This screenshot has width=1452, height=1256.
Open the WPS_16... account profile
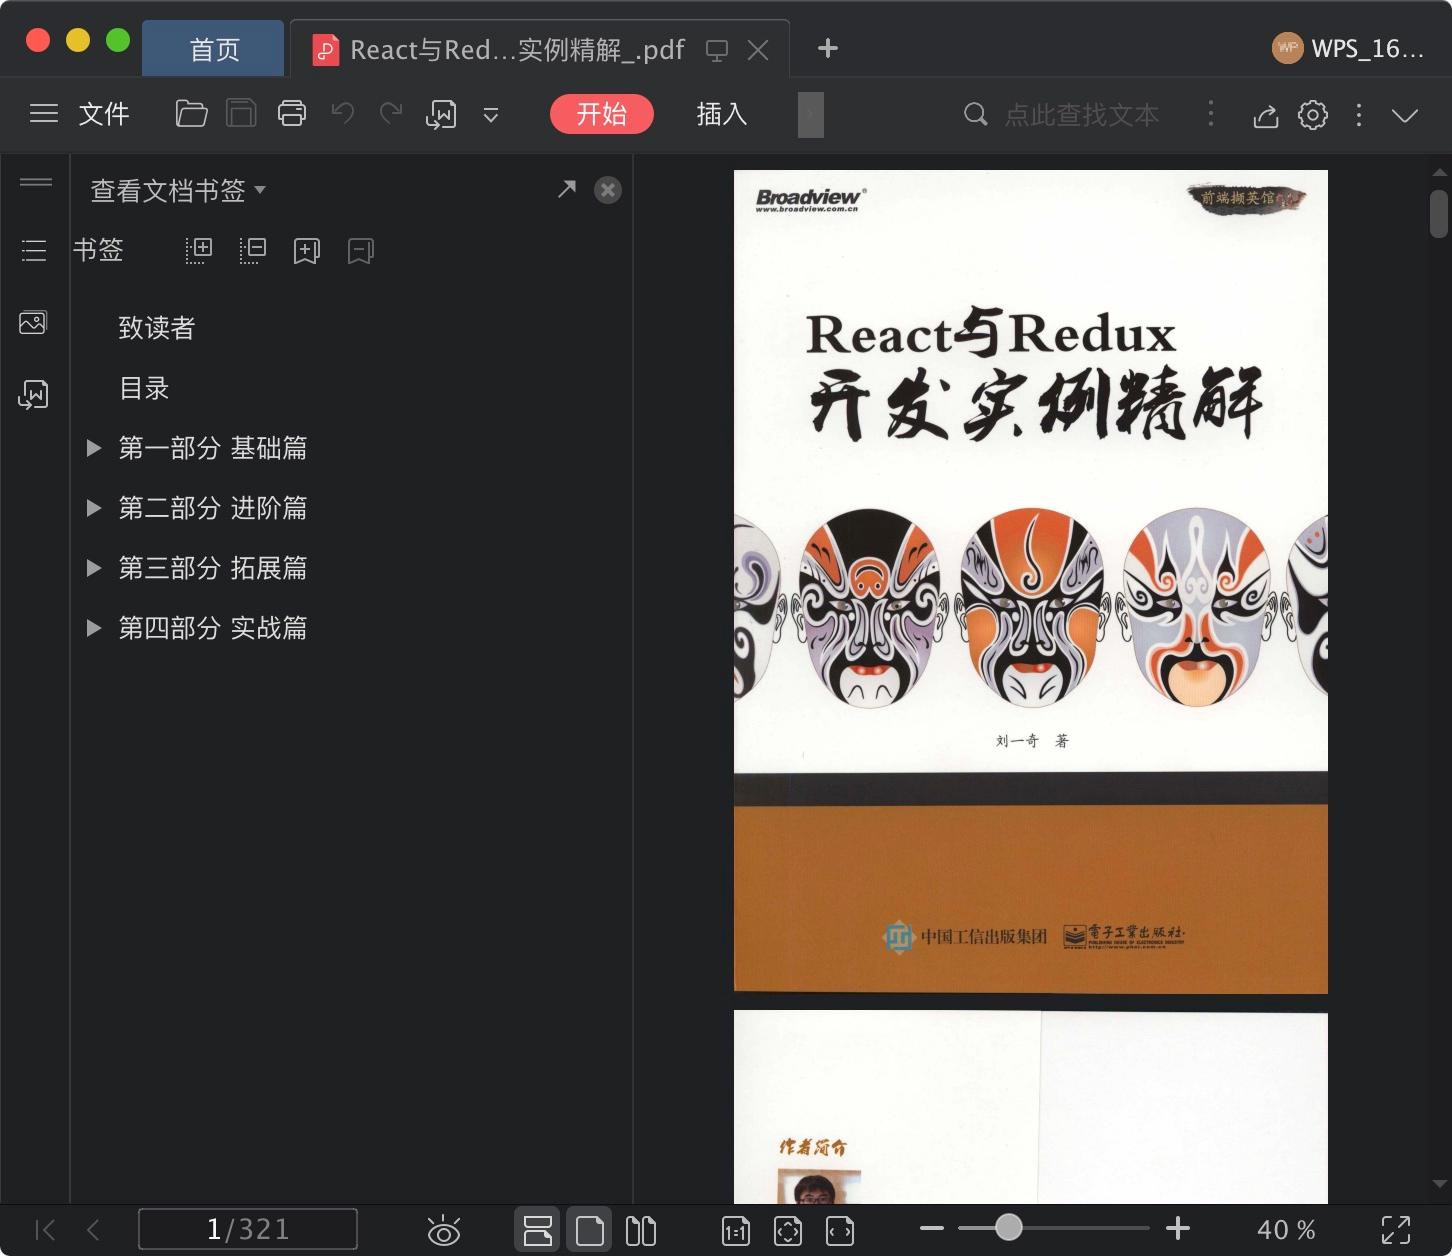[x=1349, y=48]
